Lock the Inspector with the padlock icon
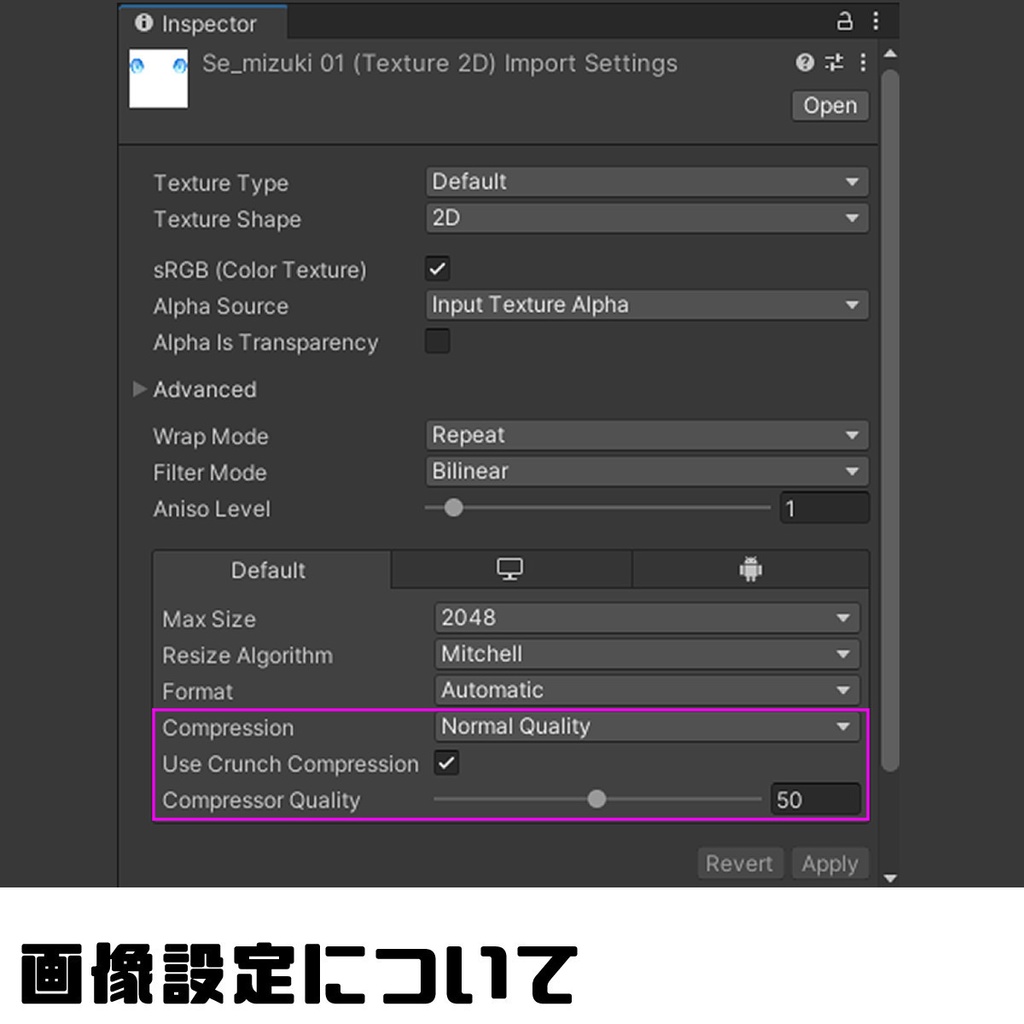The width and height of the screenshot is (1024, 1024). pyautogui.click(x=845, y=21)
